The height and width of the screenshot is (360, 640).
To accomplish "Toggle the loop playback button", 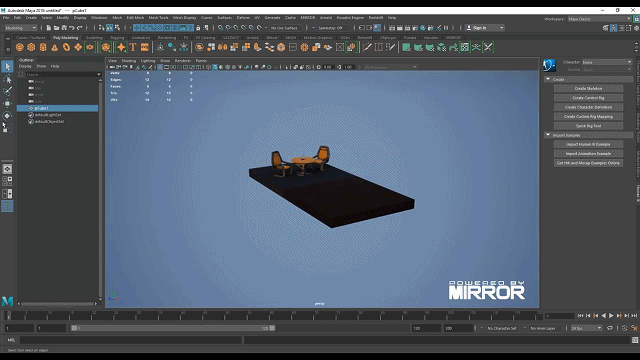I will click(x=610, y=328).
